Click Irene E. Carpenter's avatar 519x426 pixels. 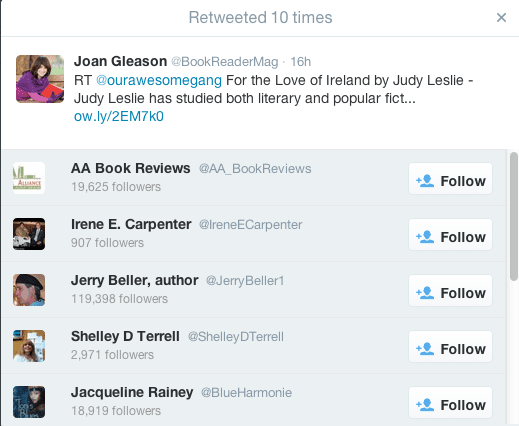tap(29, 234)
